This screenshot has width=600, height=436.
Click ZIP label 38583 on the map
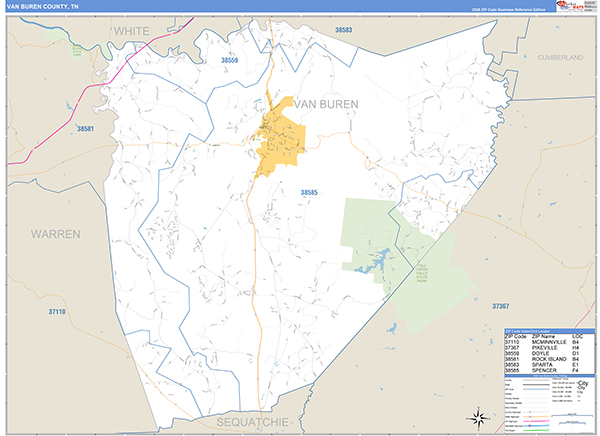(344, 30)
